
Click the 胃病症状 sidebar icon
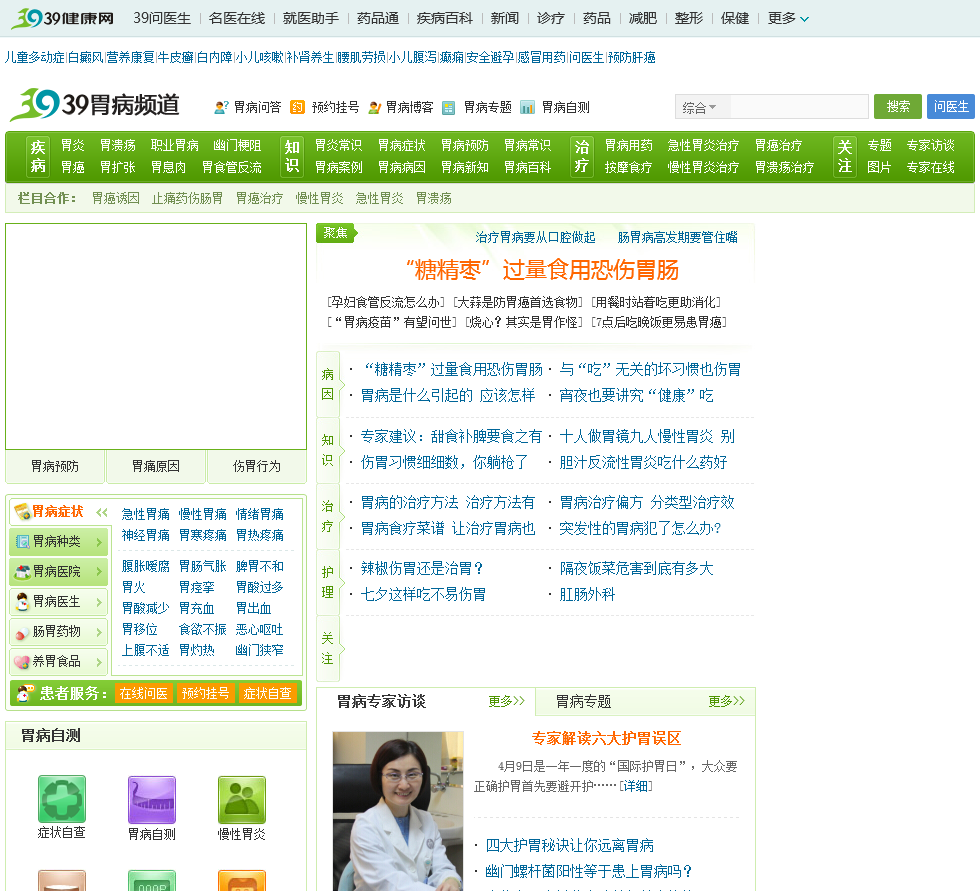coord(22,512)
